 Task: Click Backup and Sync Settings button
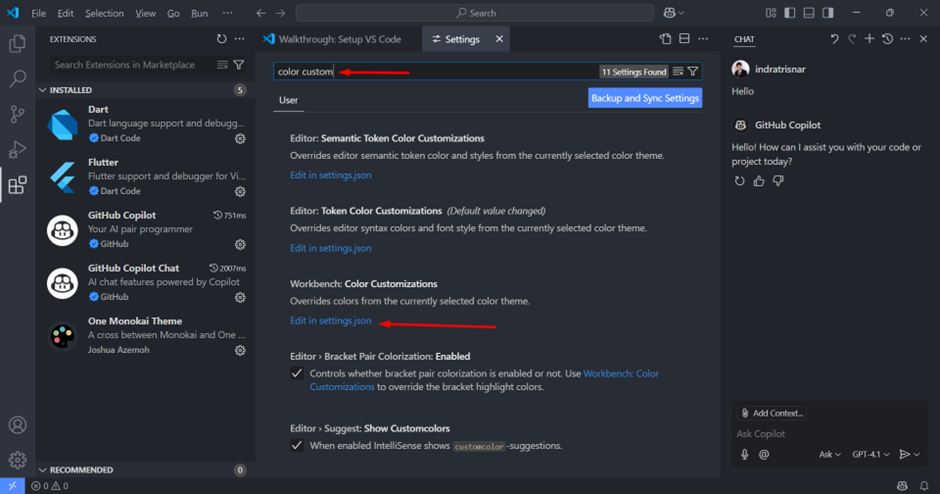pyautogui.click(x=645, y=98)
